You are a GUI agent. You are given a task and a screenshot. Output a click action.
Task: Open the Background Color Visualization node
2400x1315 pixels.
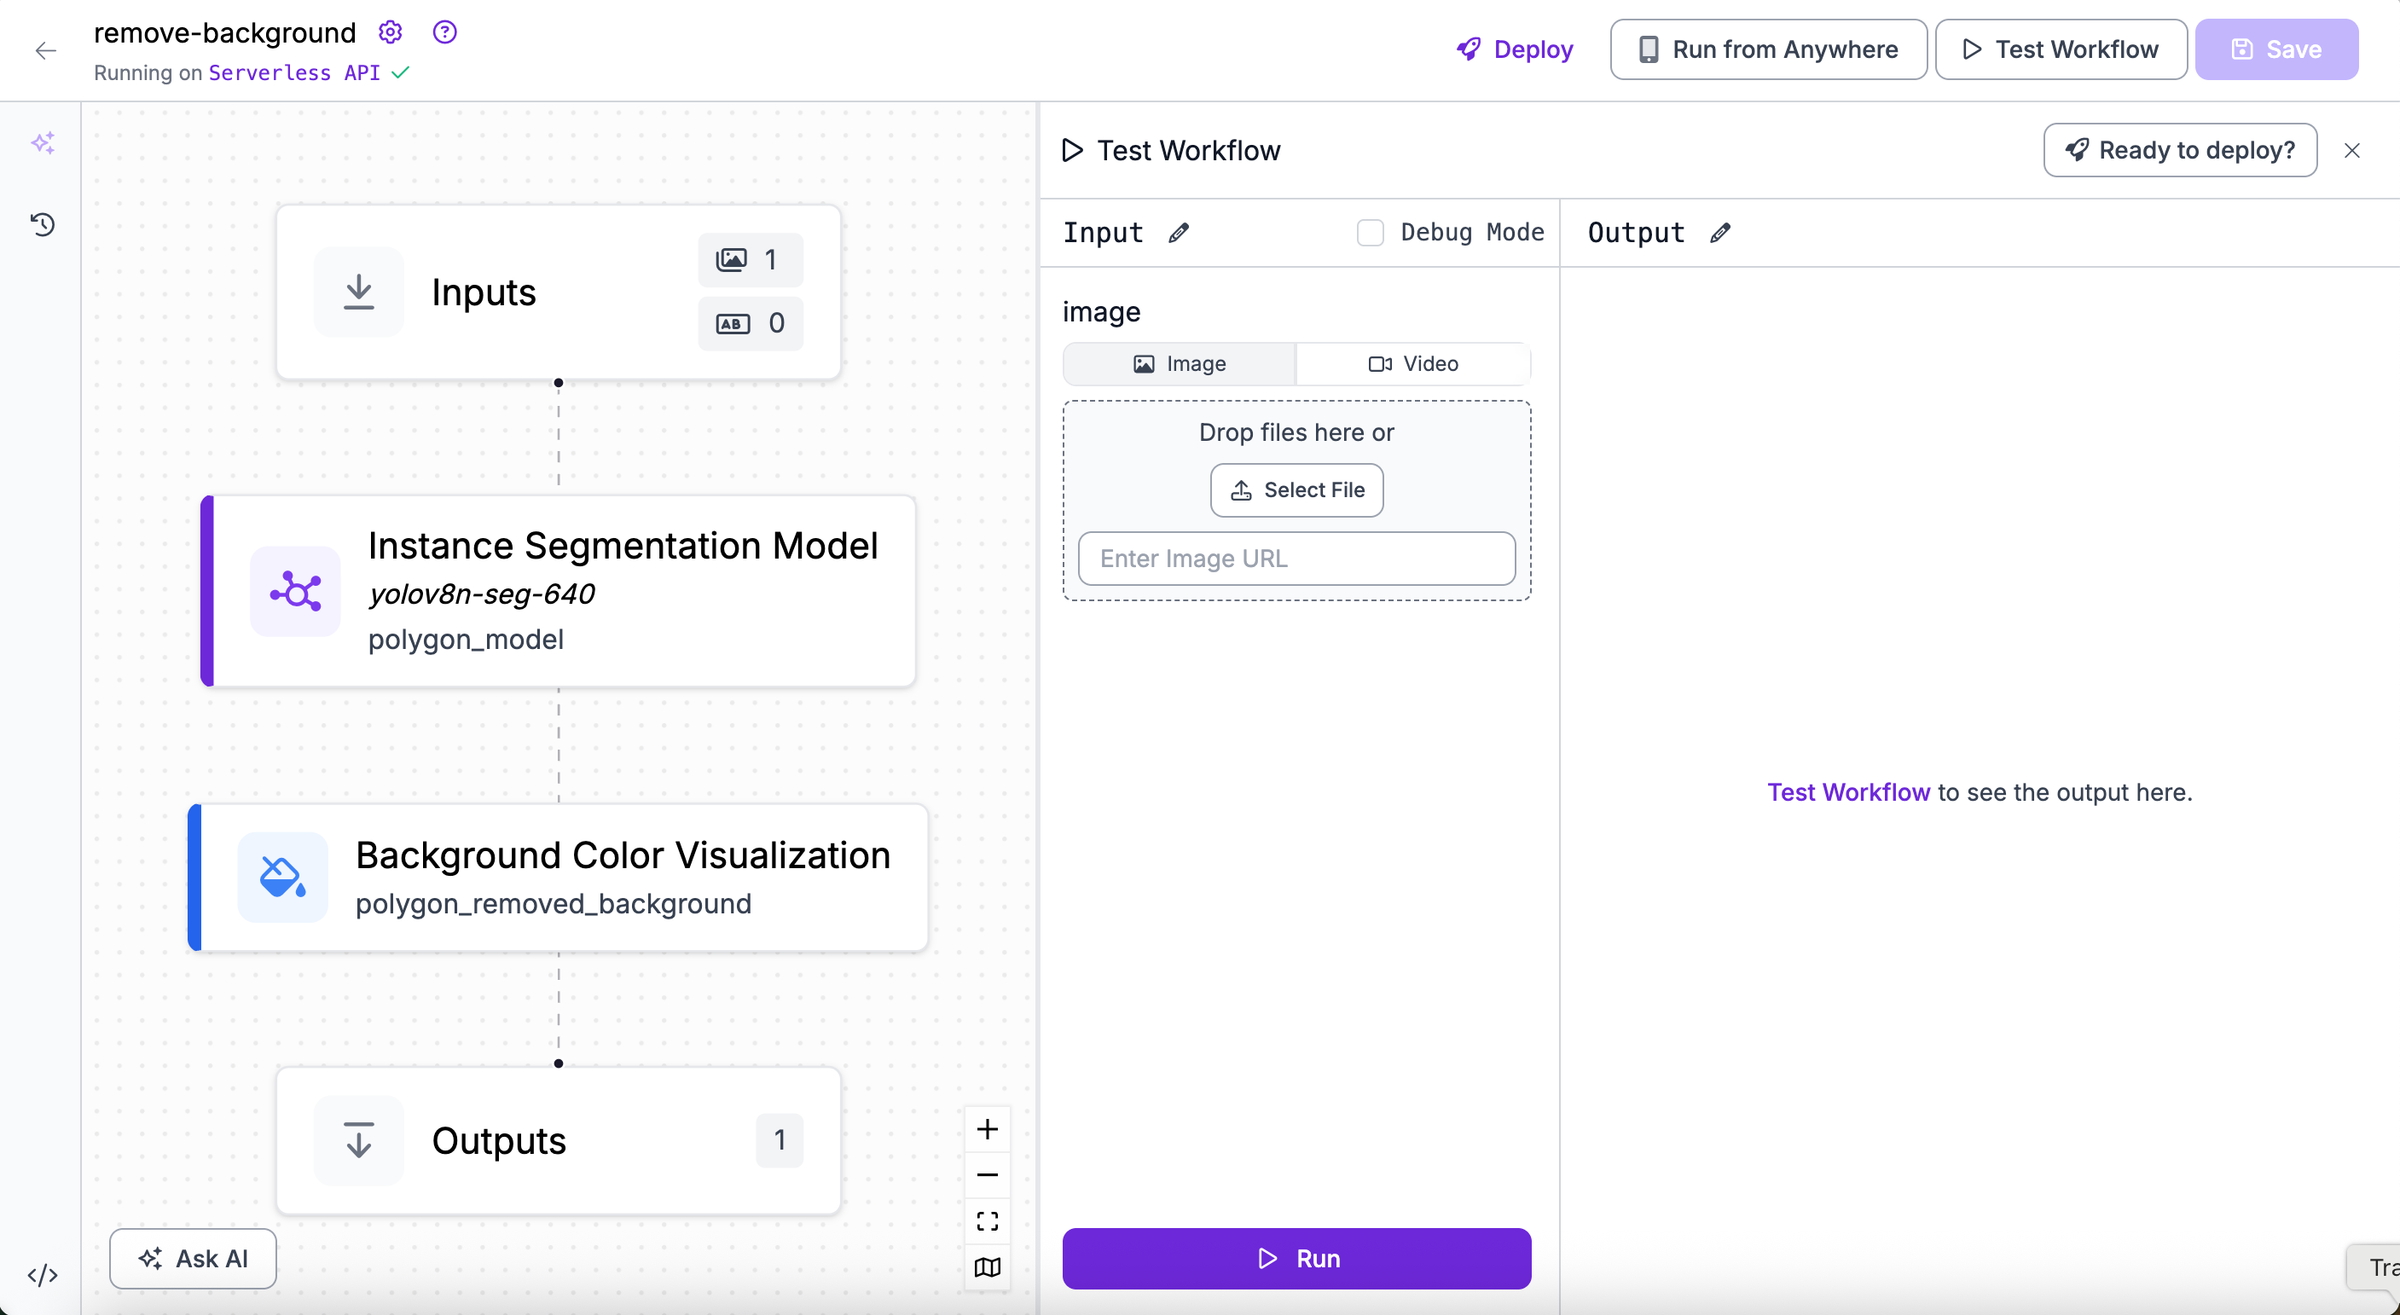point(558,877)
